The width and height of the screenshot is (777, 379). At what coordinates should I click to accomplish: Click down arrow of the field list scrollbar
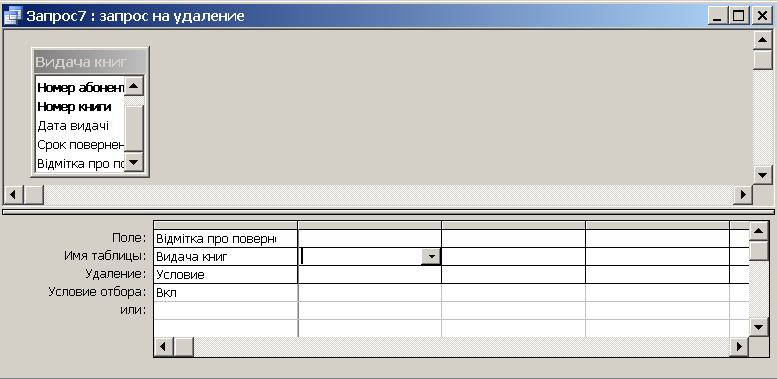(134, 162)
